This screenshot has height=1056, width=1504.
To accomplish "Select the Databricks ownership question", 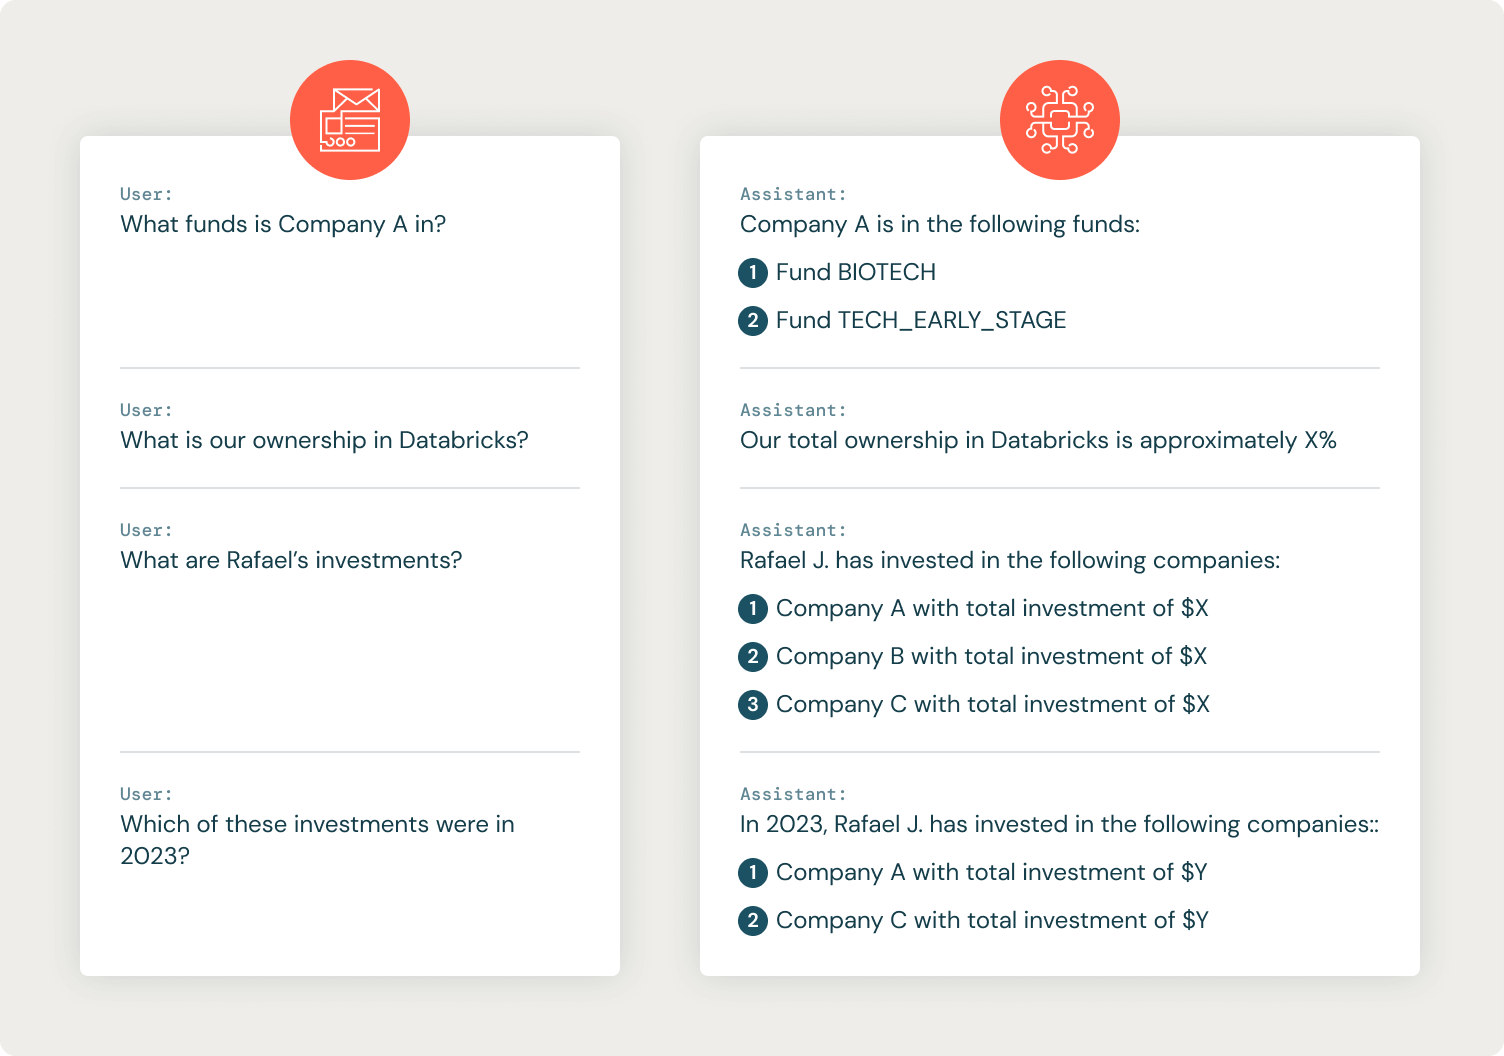I will 324,440.
